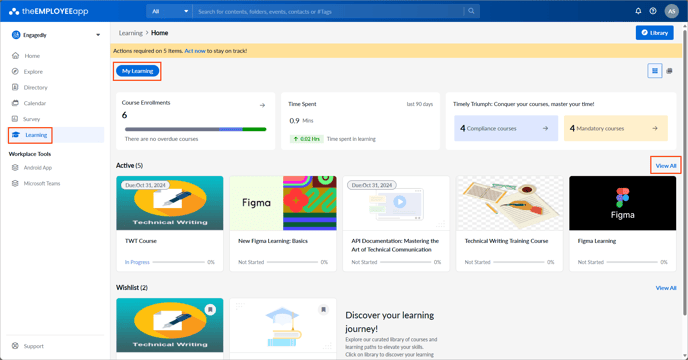Open Microsoft Teams workplace tool
This screenshot has height=360, width=688.
42,184
